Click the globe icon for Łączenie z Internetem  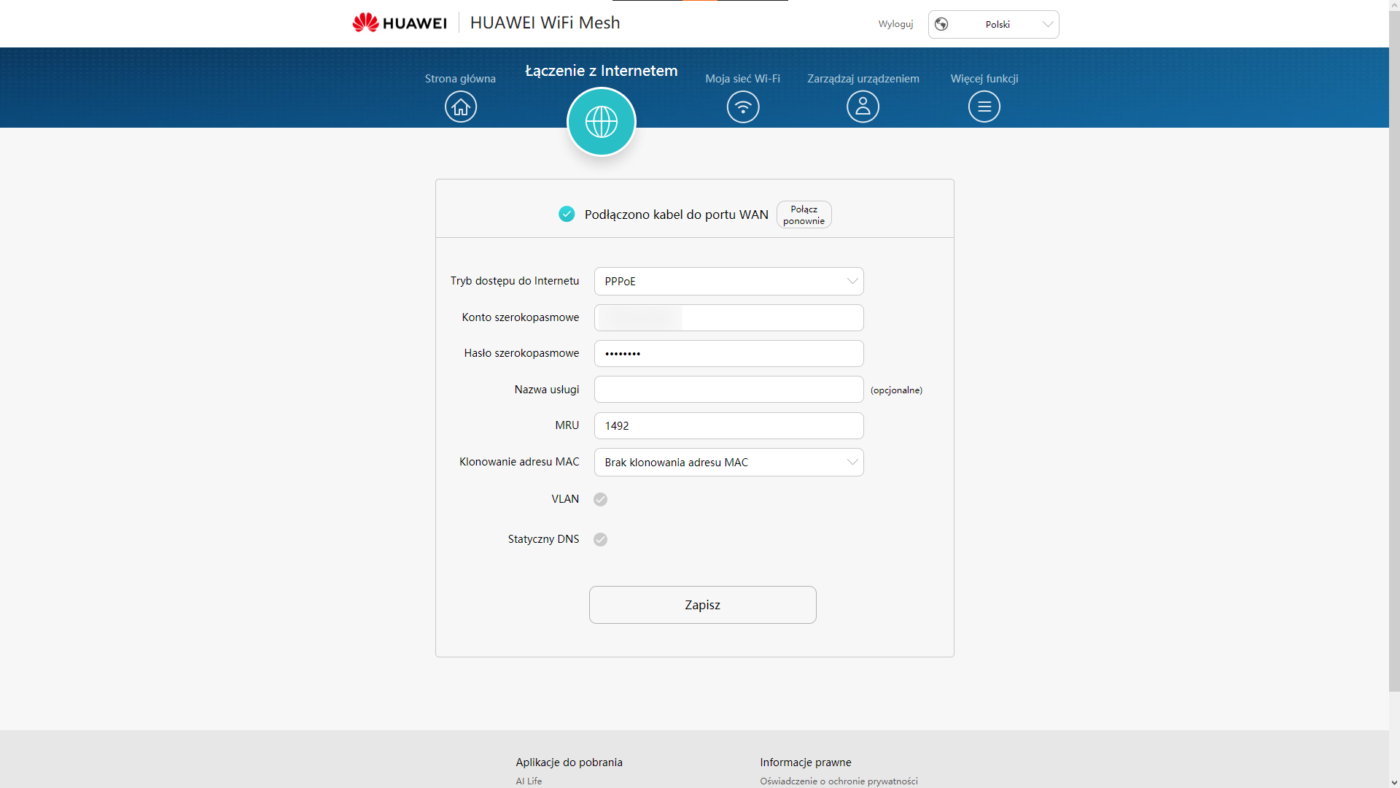601,122
